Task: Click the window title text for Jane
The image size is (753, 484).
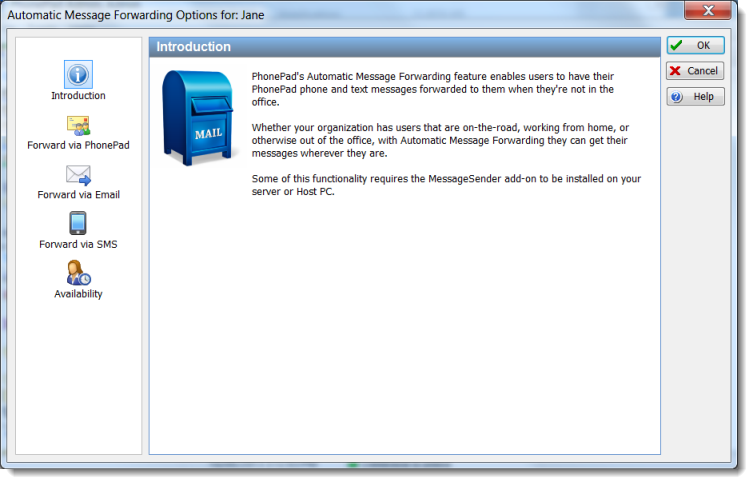Action: [136, 15]
